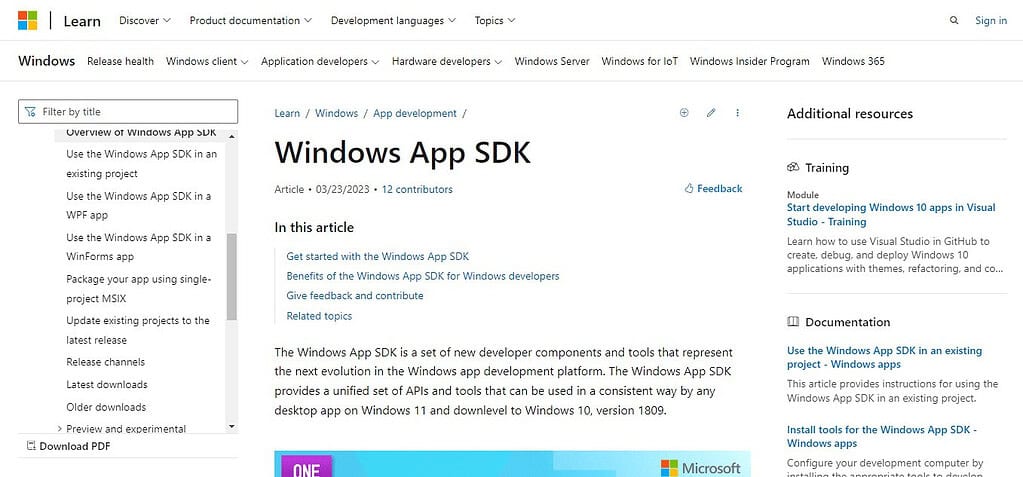Open Use the Windows App SDK in a WinForms app
1023x477 pixels.
138,247
